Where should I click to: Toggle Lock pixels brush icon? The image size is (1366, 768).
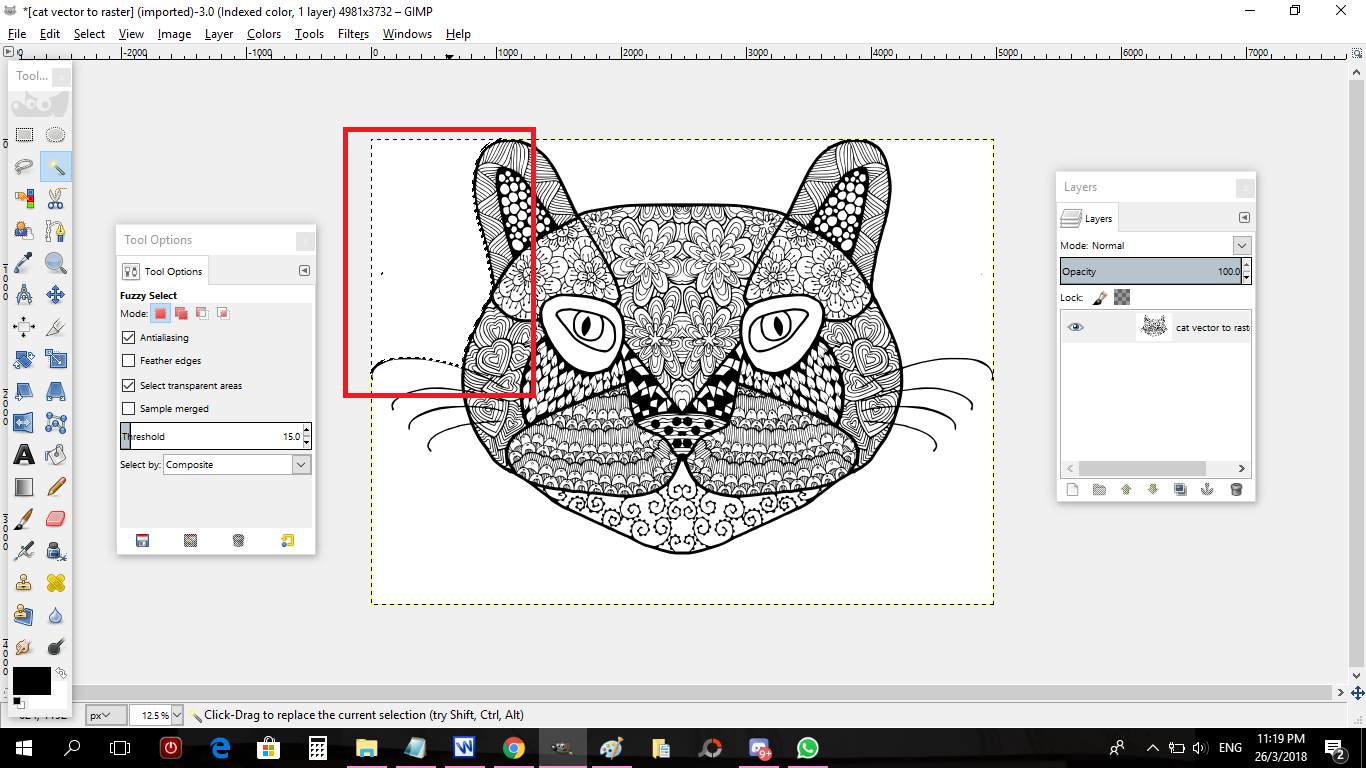[x=1100, y=298]
